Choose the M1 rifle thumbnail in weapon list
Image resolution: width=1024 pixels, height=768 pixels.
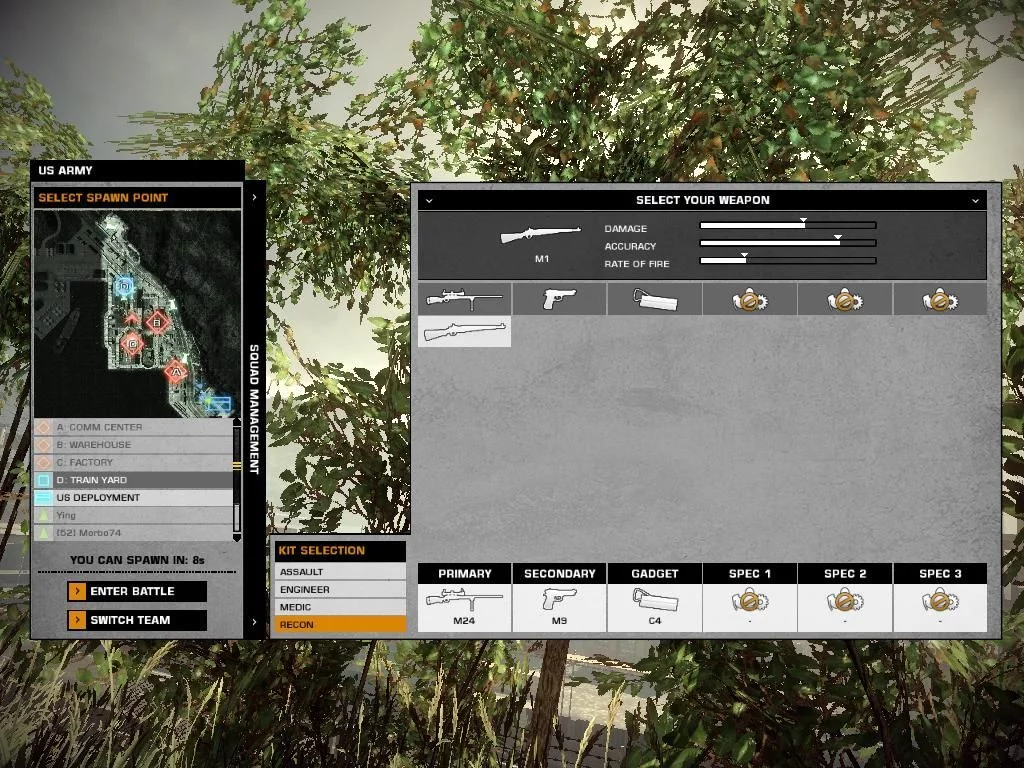[464, 331]
